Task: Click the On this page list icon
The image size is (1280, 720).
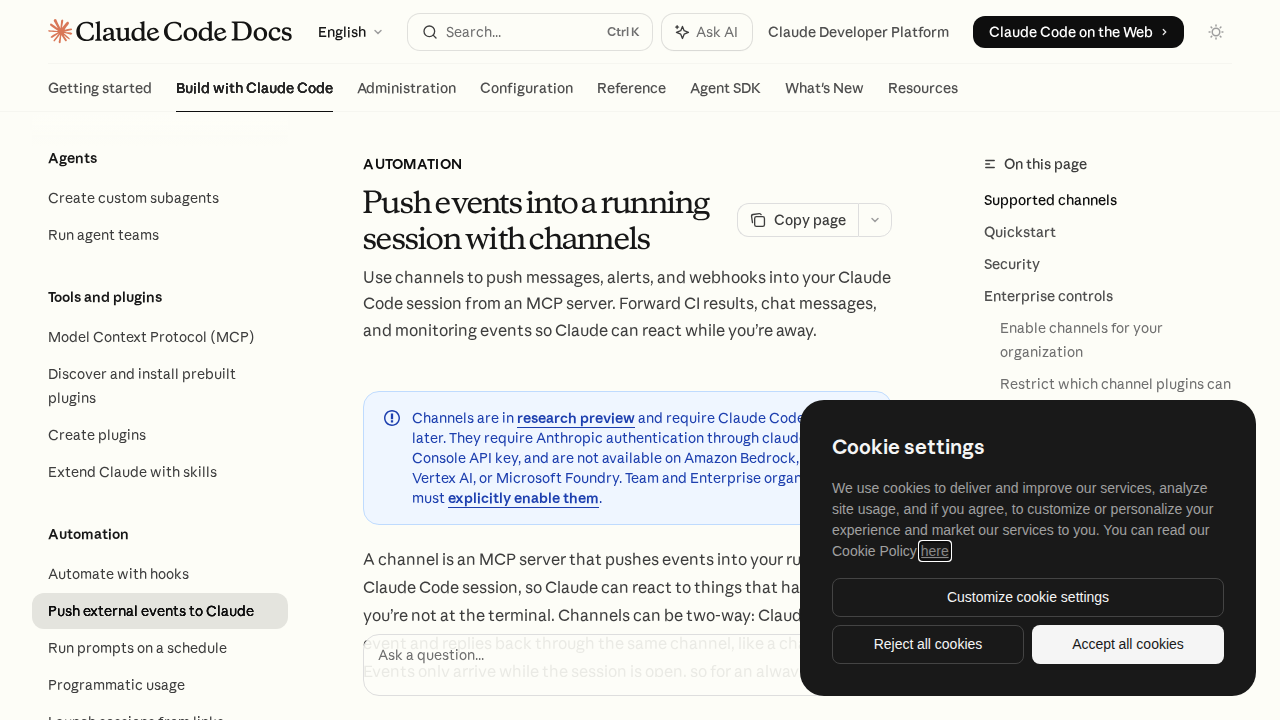Action: tap(990, 164)
